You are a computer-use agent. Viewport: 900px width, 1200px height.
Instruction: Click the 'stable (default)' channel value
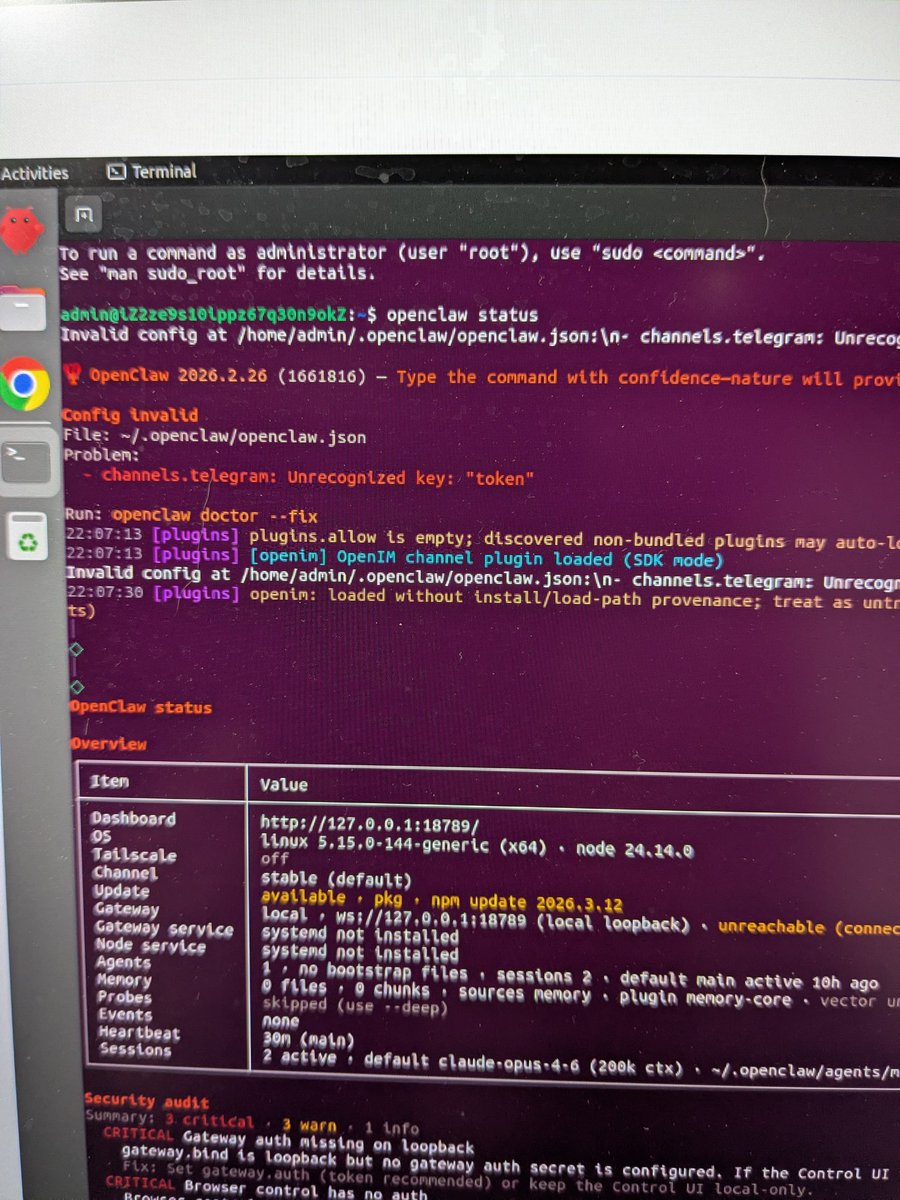(336, 879)
